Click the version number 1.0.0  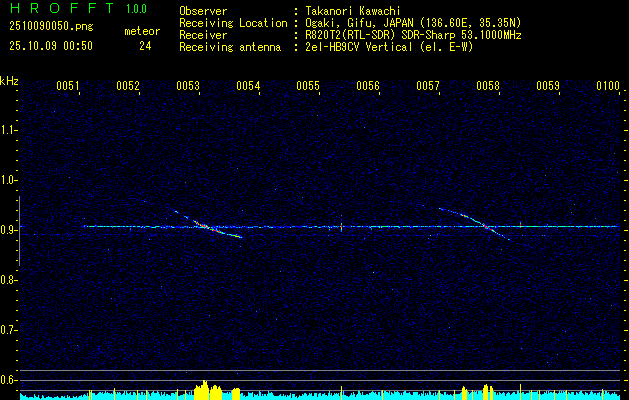136,9
